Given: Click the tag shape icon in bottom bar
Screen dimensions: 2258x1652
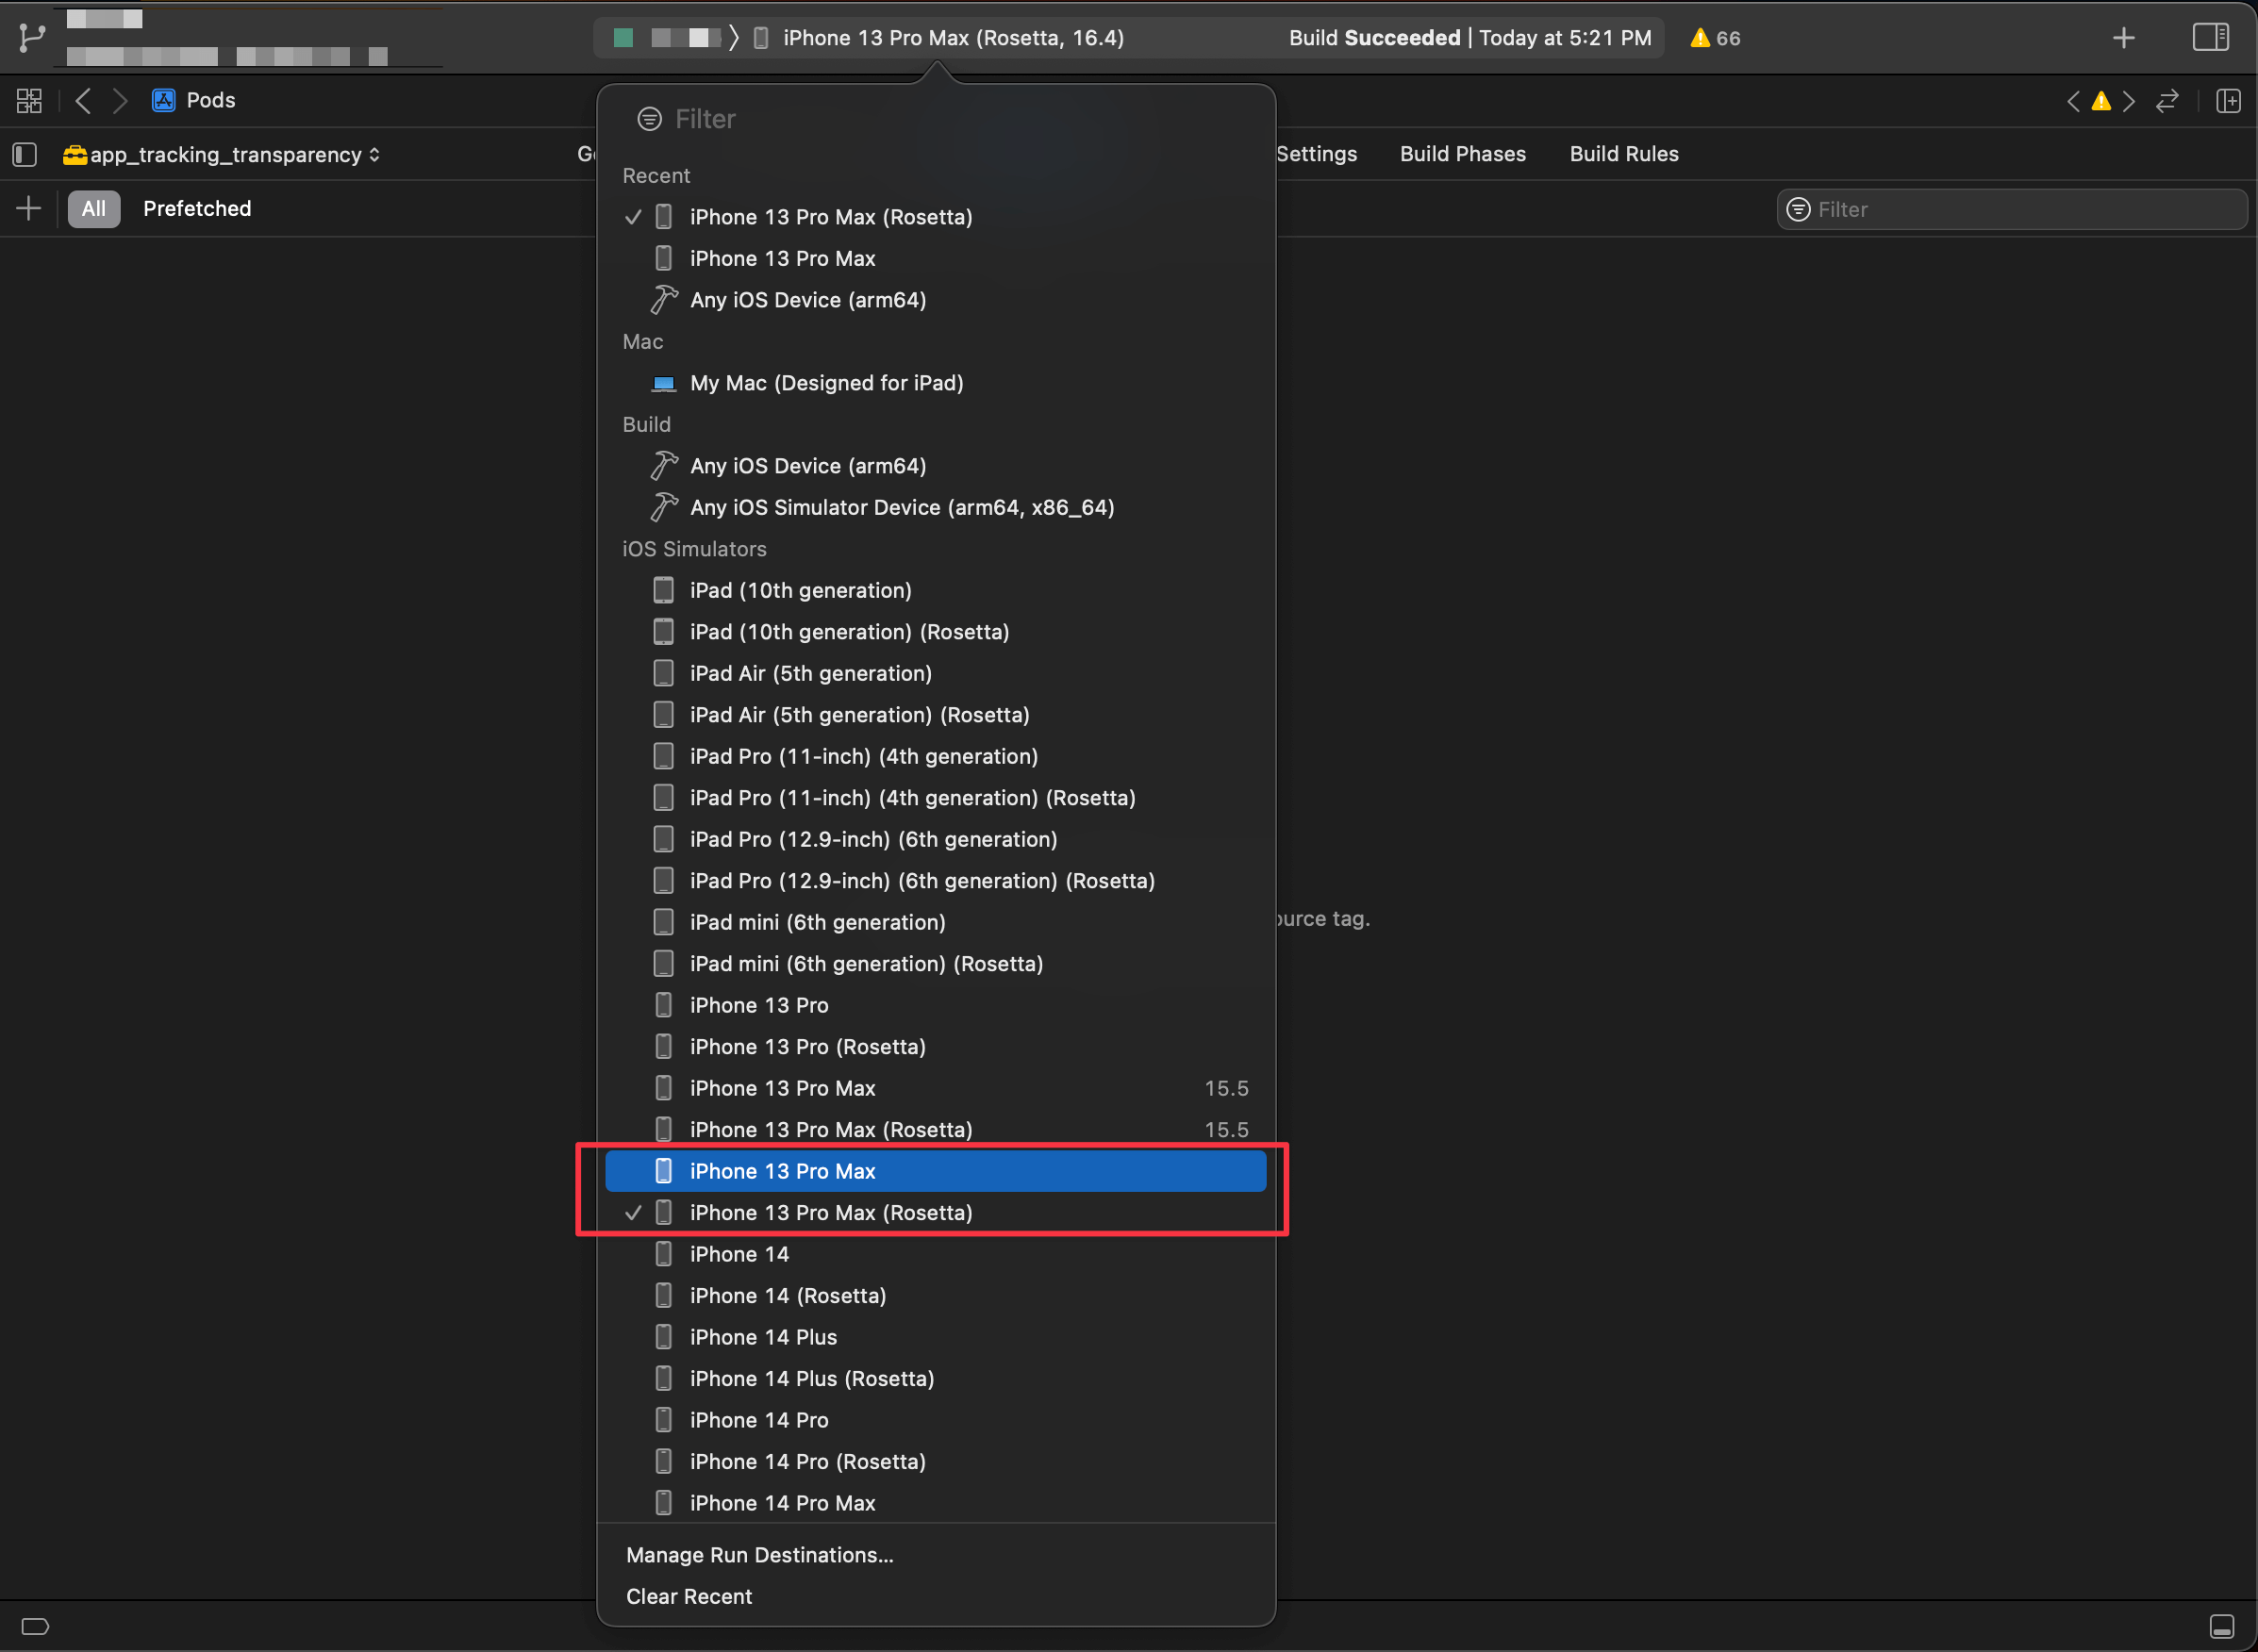Looking at the screenshot, I should point(35,1626).
